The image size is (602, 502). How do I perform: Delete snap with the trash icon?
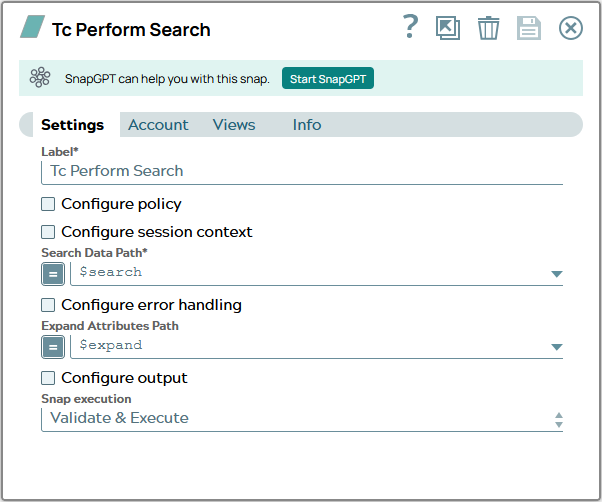488,28
